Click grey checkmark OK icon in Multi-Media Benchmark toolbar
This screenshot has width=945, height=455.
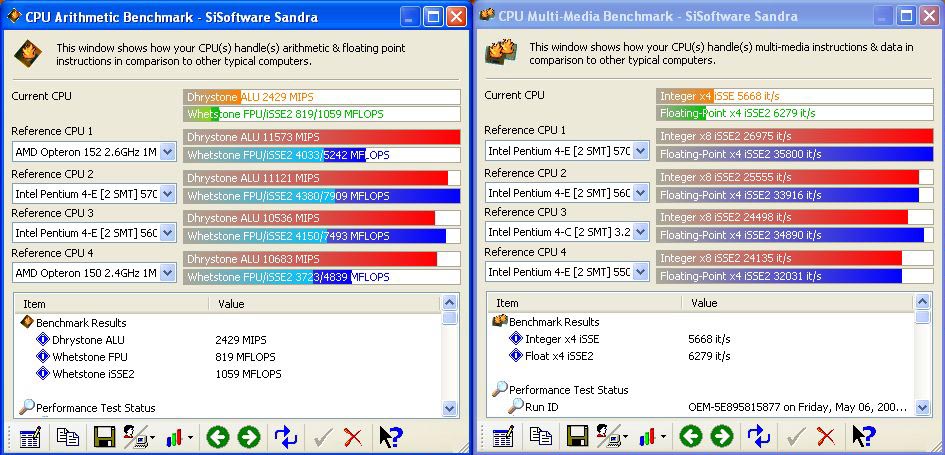coord(796,436)
